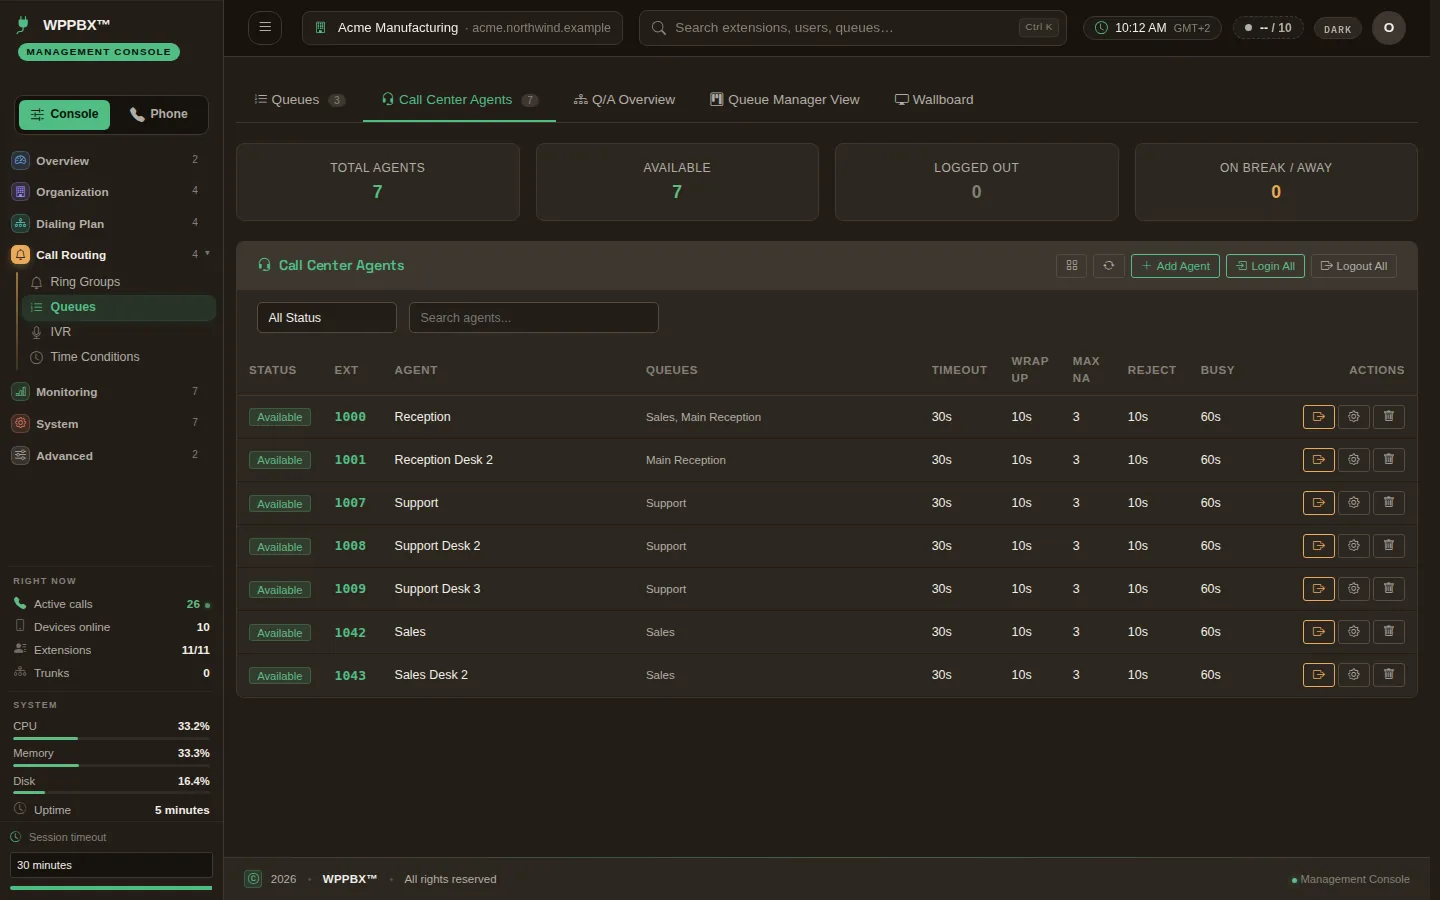Open Overview in the sidebar
The width and height of the screenshot is (1440, 900).
(111, 160)
